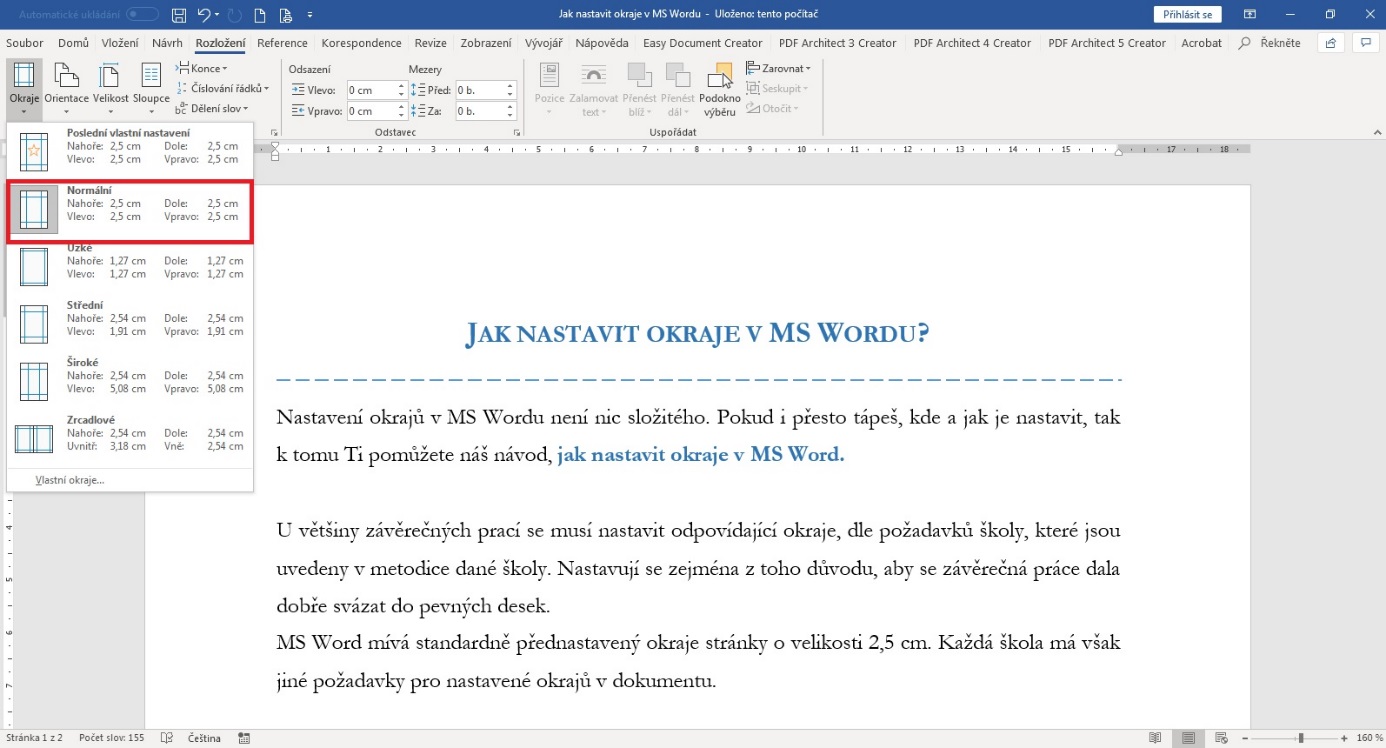Screen dimensions: 1386x748
Task: Open the PDF Architect 5 Creator tab
Action: pos(1107,43)
